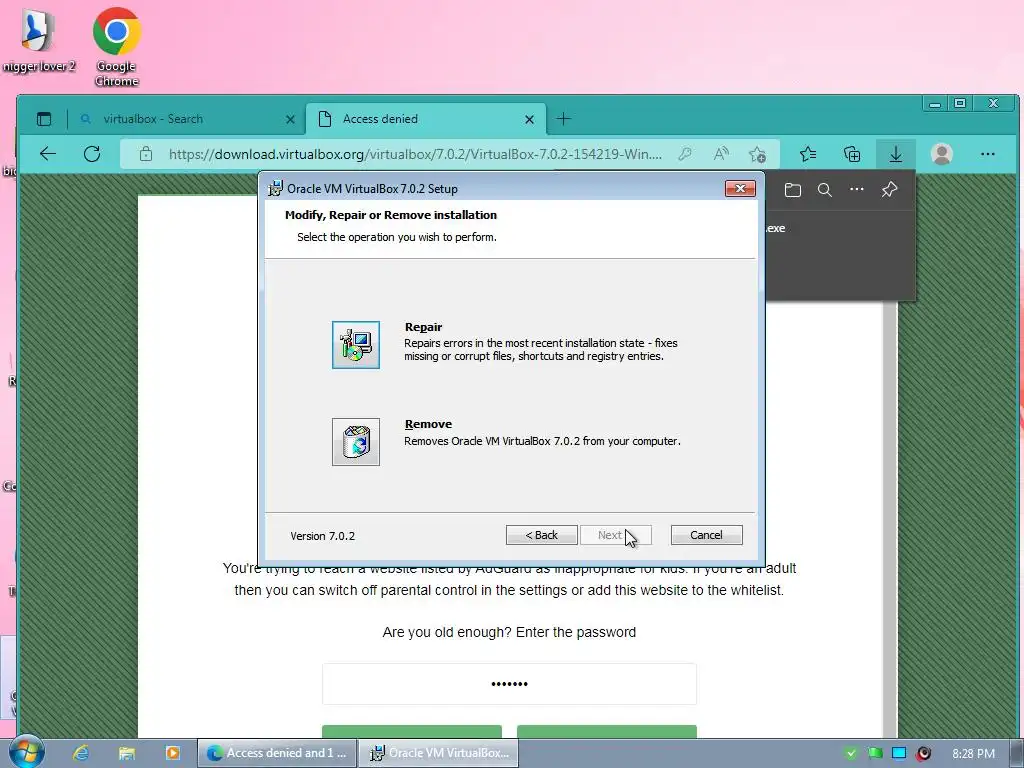Click the Remove installation icon button
1024x768 pixels.
(355, 441)
